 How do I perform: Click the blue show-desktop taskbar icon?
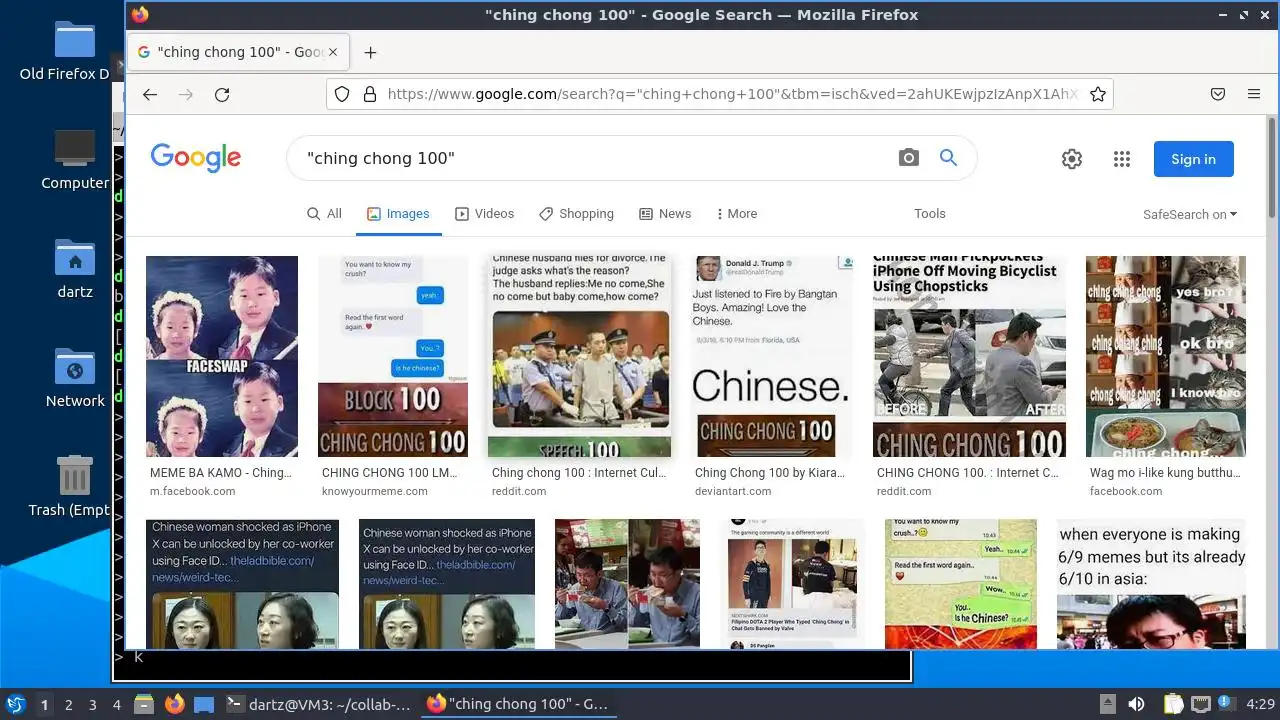click(x=204, y=705)
